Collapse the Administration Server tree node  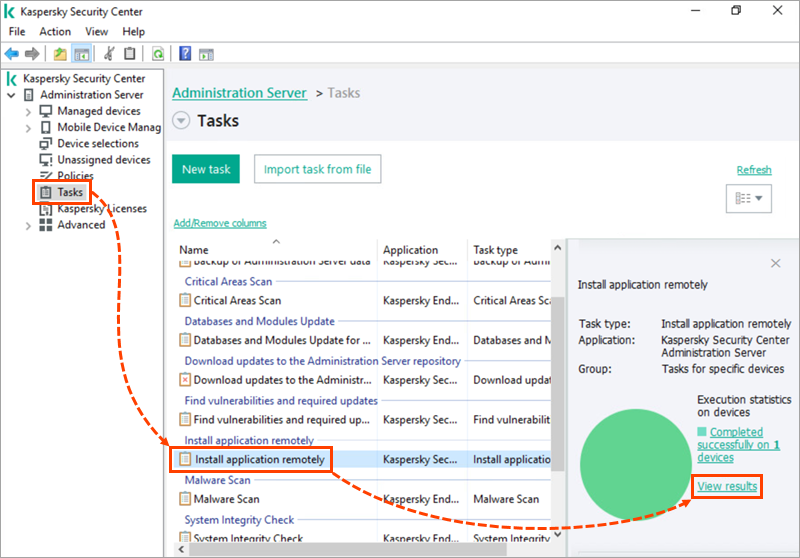point(11,95)
